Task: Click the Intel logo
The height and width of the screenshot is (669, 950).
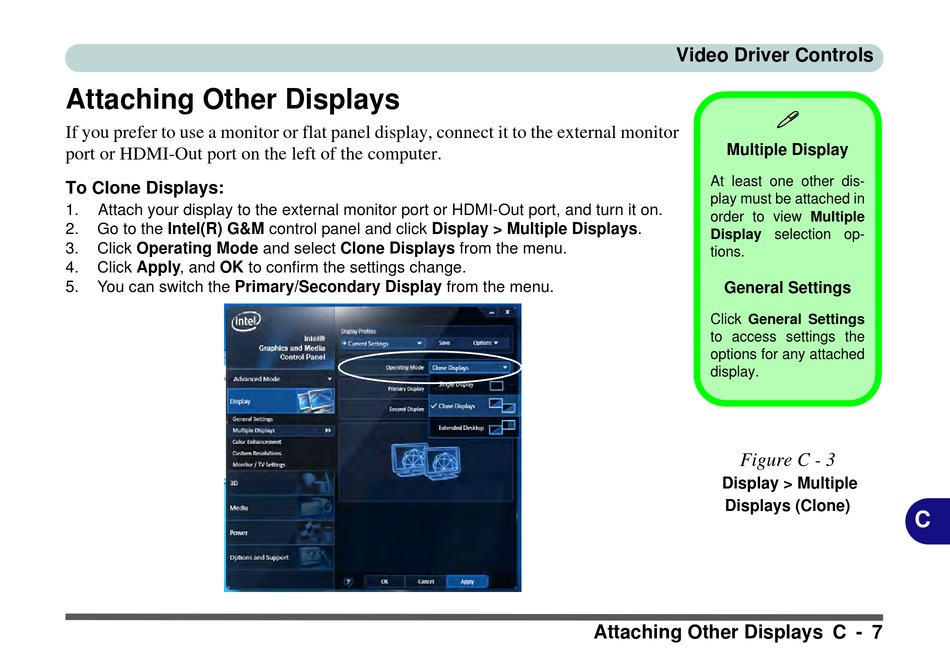Action: click(245, 321)
